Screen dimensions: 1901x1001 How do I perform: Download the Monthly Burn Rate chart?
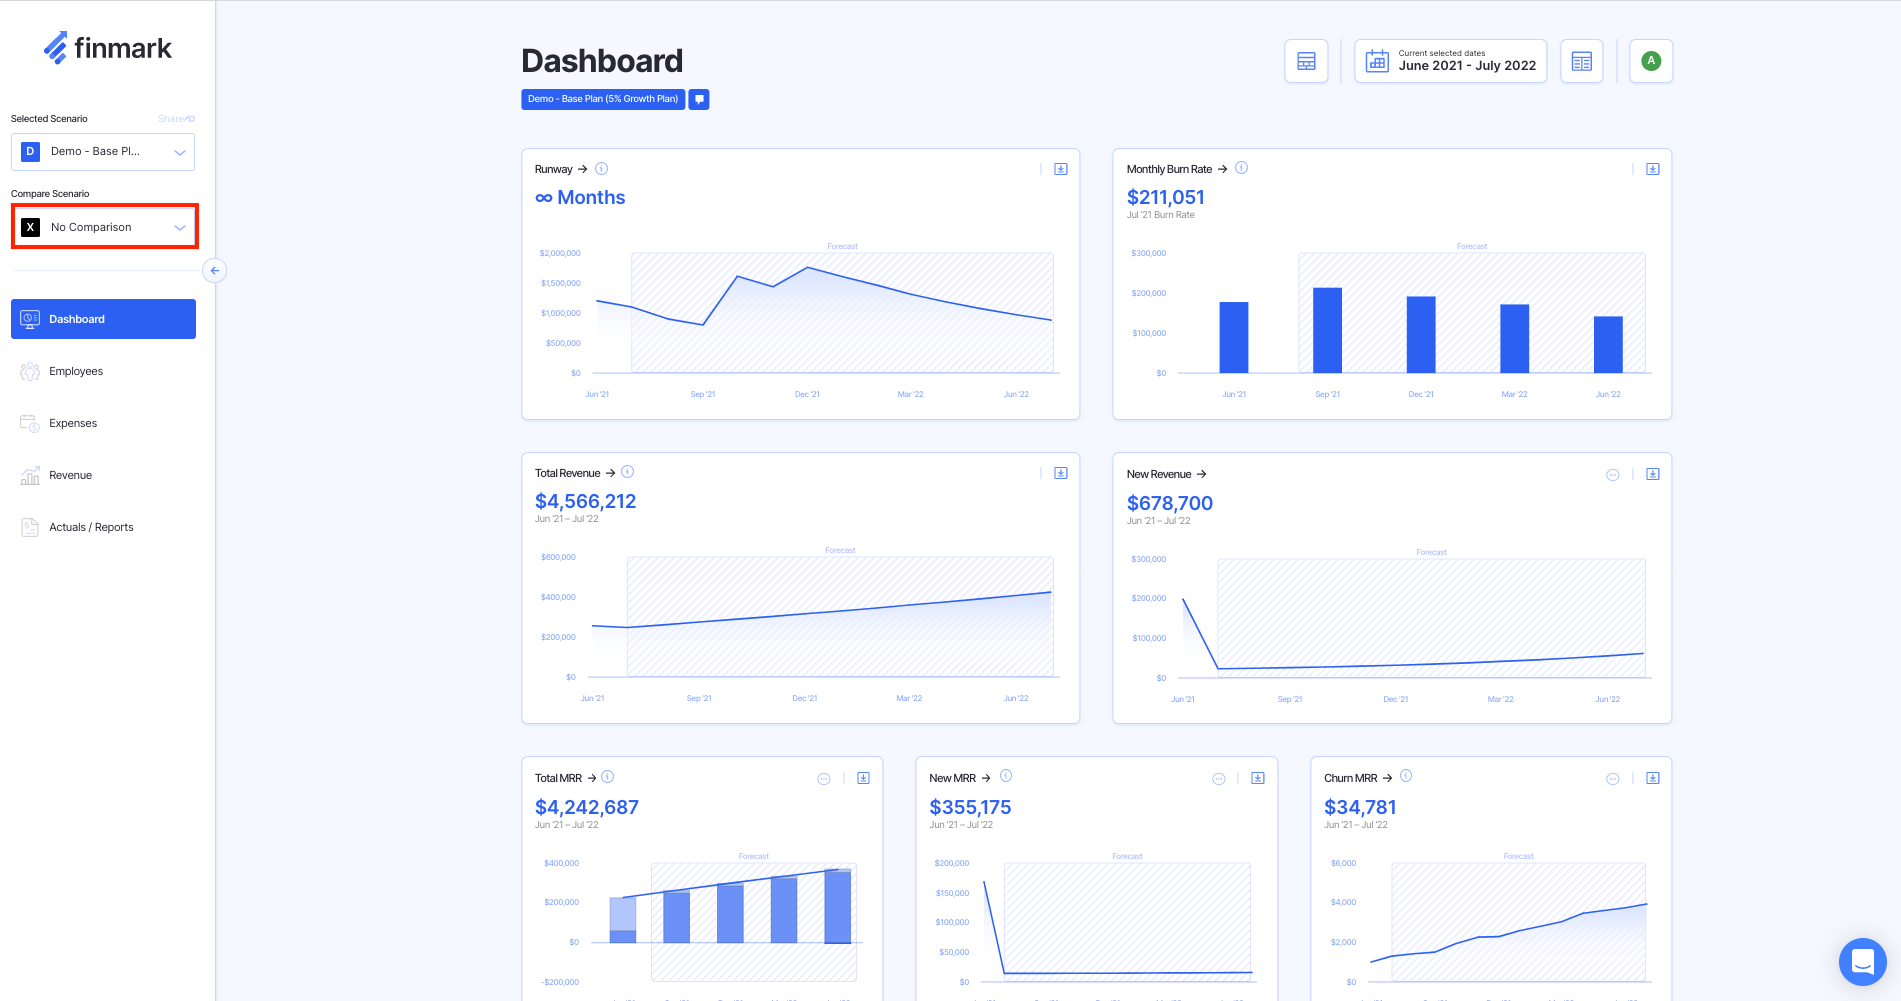pyautogui.click(x=1653, y=169)
